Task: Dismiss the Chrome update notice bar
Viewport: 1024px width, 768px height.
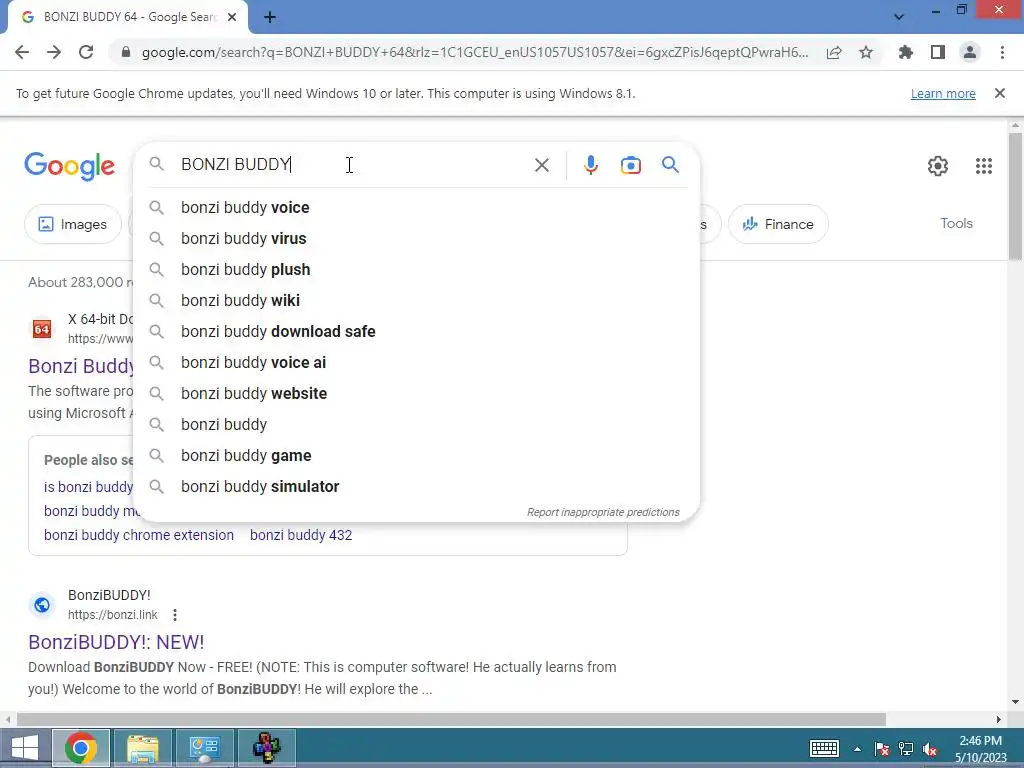Action: [x=999, y=93]
